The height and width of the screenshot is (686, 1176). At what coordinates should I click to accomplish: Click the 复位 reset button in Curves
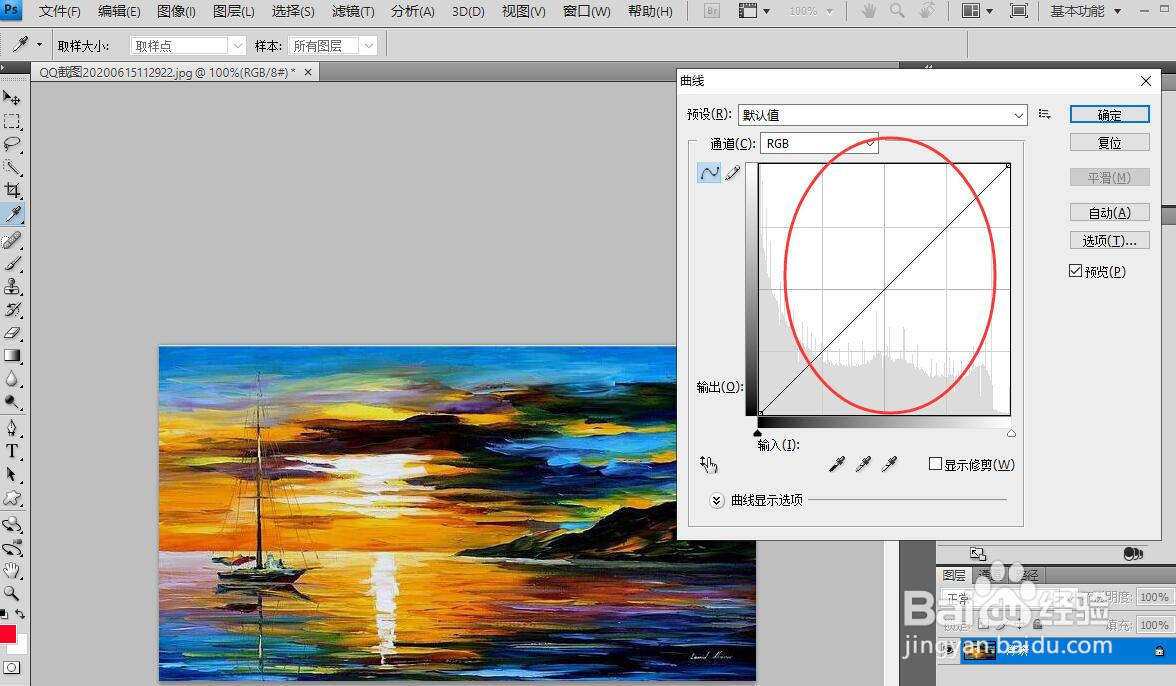click(x=1109, y=142)
